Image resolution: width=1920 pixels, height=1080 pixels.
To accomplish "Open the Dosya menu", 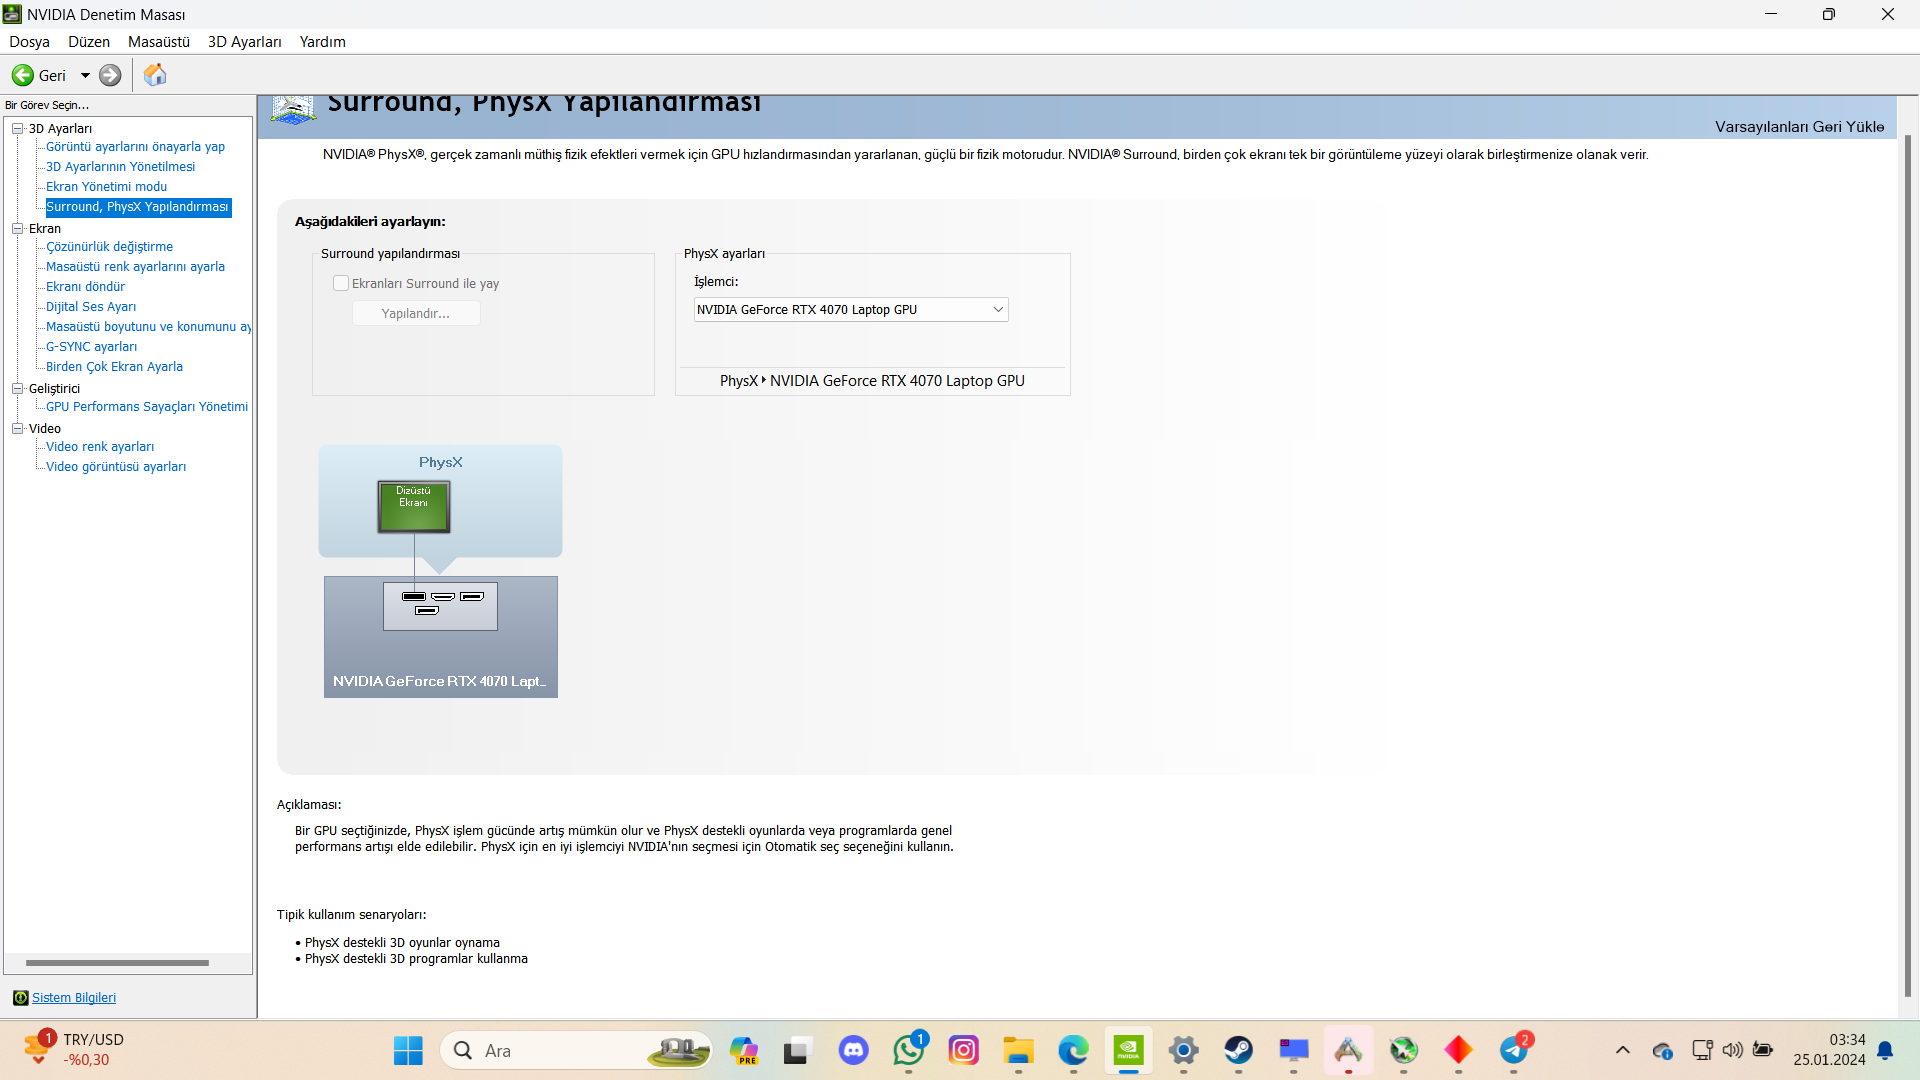I will pyautogui.click(x=29, y=42).
